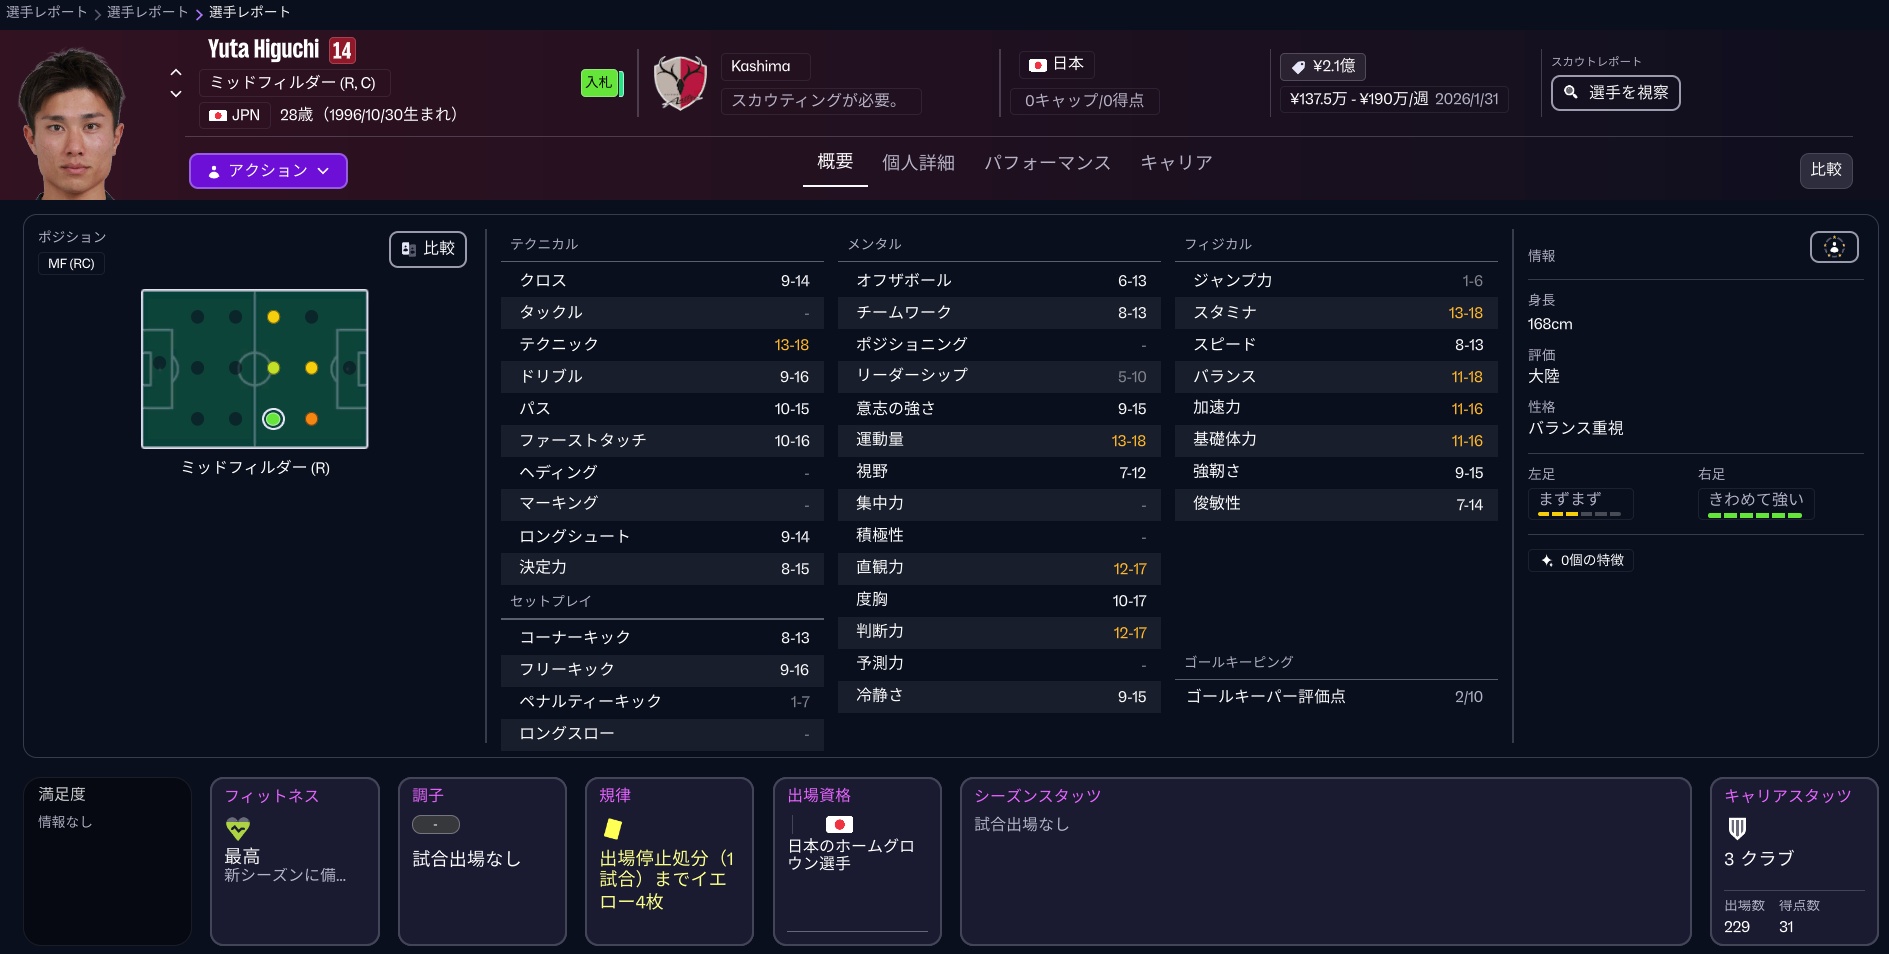Click the Japan flag in eligibility panel
Image resolution: width=1889 pixels, height=954 pixels.
coord(838,825)
